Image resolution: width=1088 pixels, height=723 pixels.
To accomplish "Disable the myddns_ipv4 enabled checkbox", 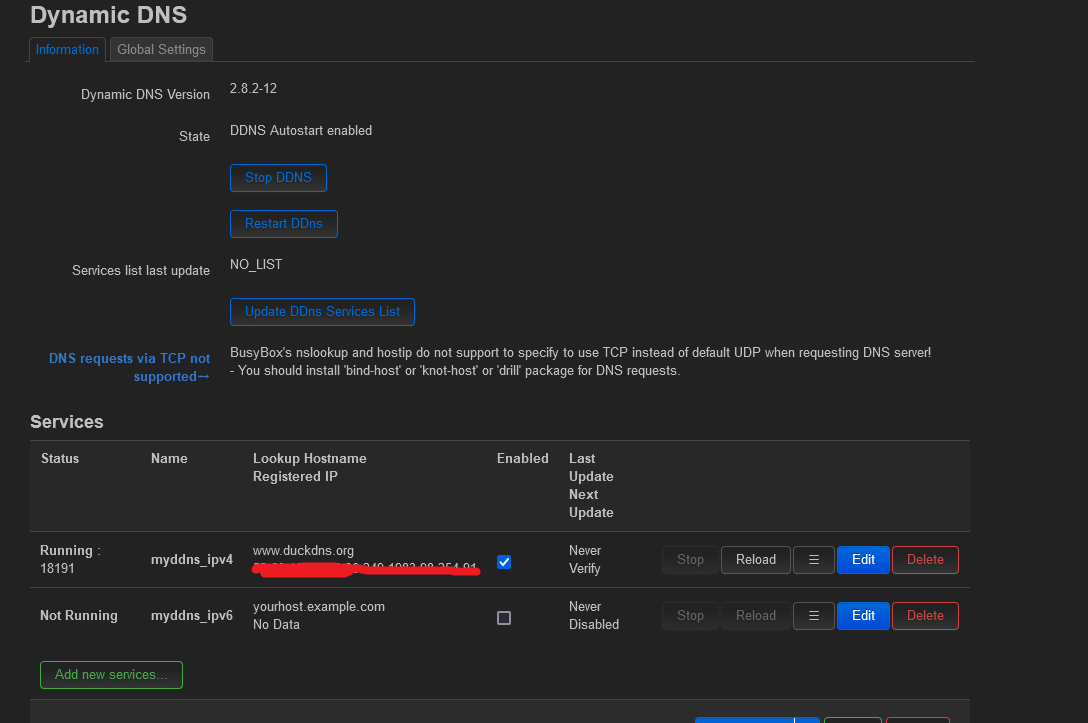I will pos(504,562).
